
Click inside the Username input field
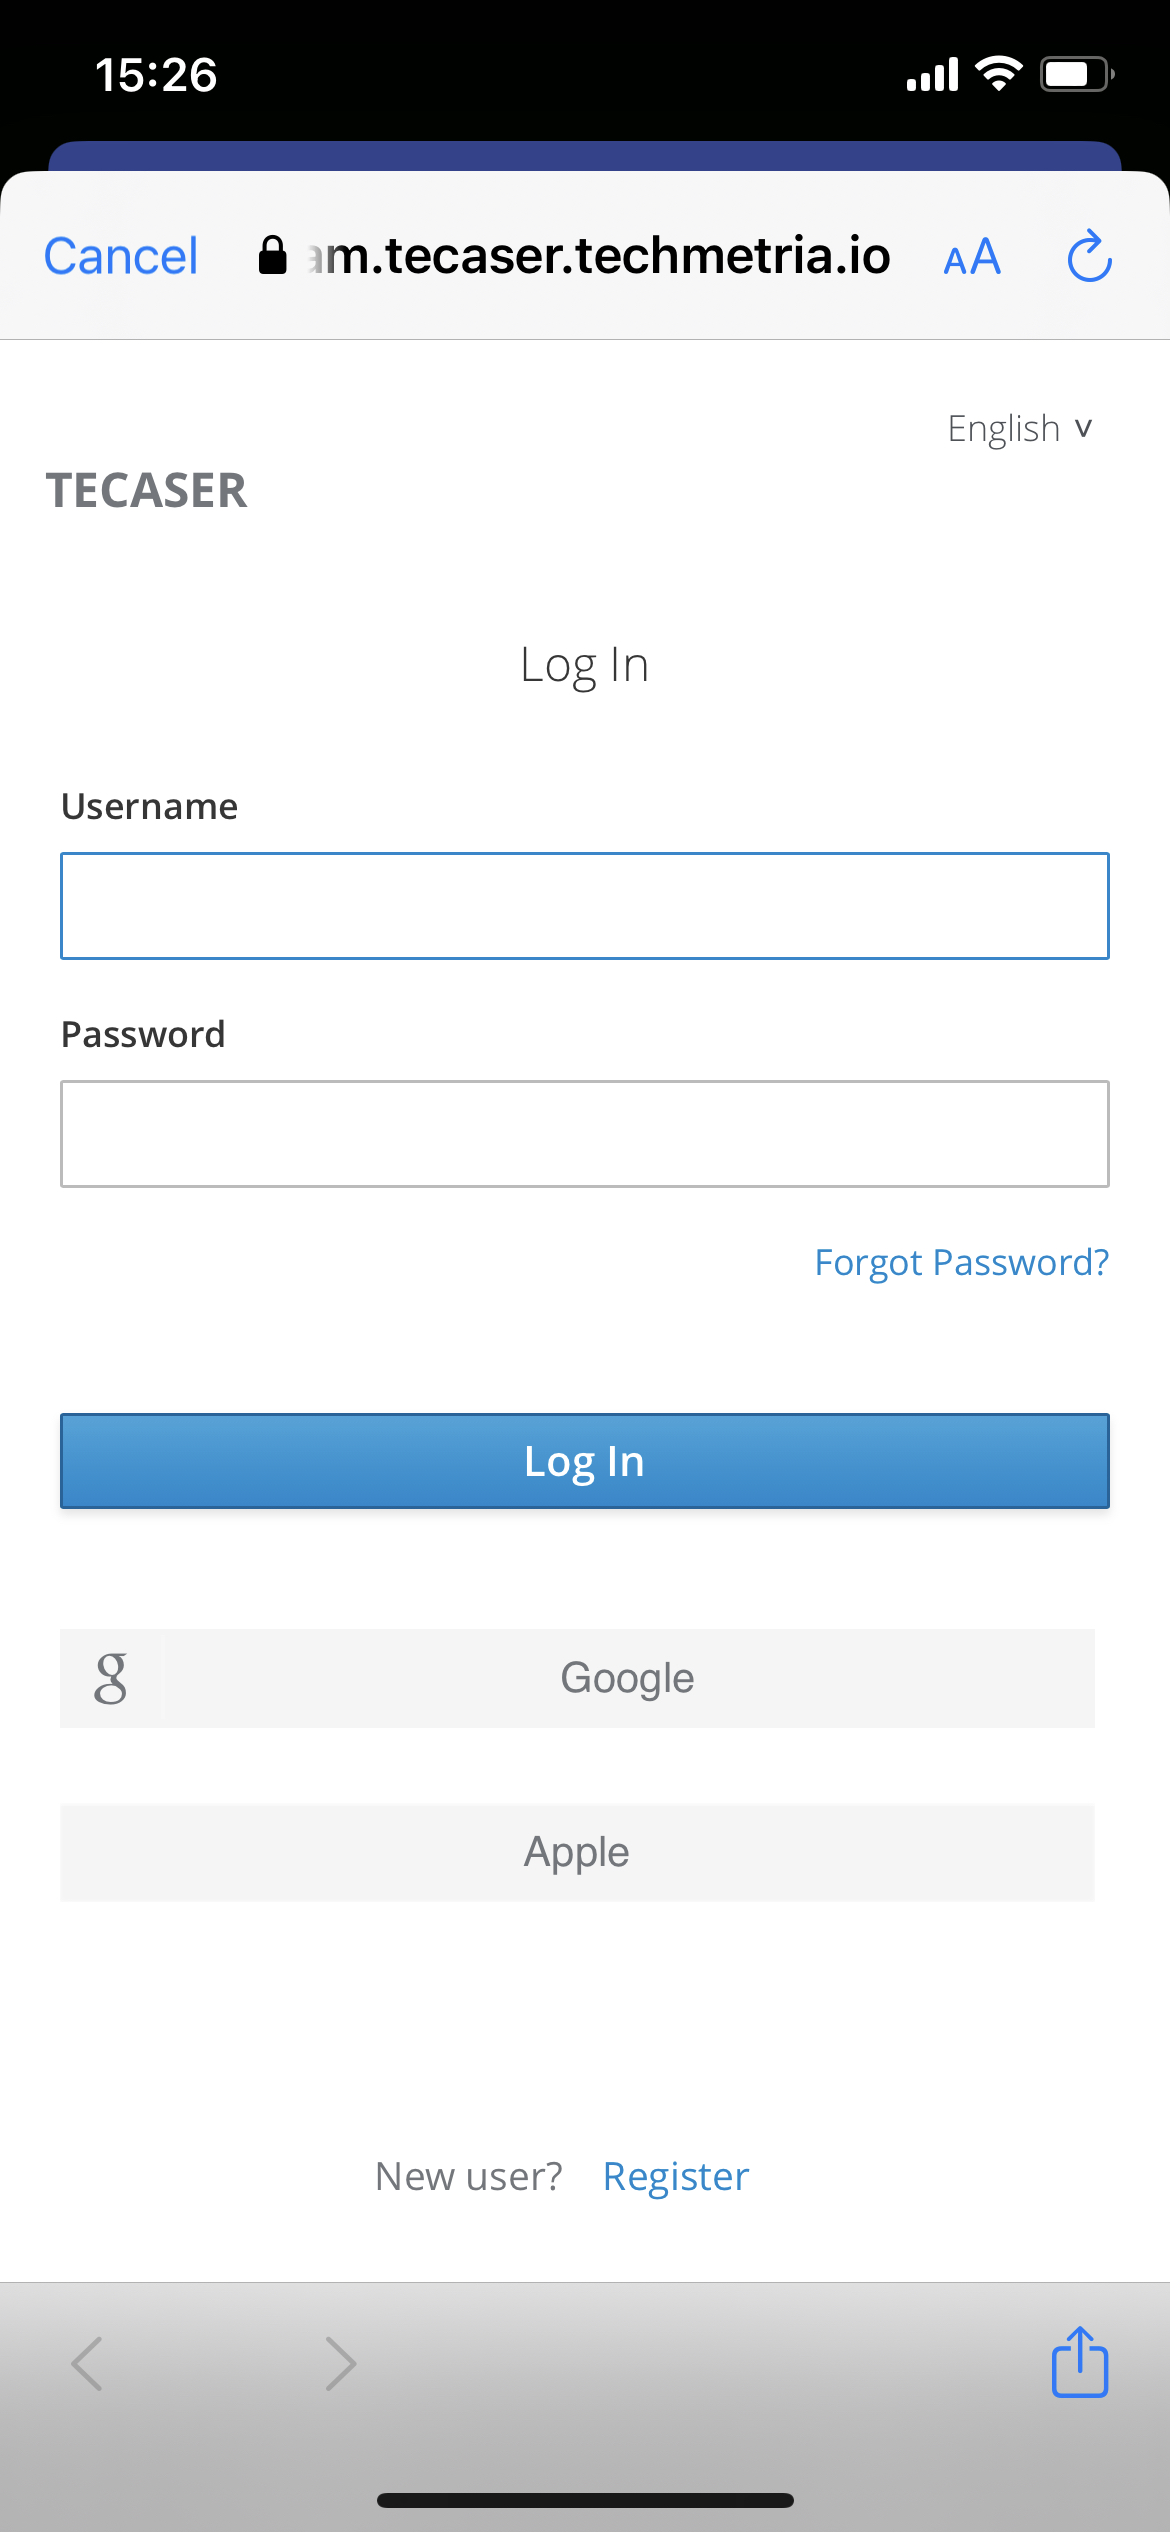(x=584, y=906)
